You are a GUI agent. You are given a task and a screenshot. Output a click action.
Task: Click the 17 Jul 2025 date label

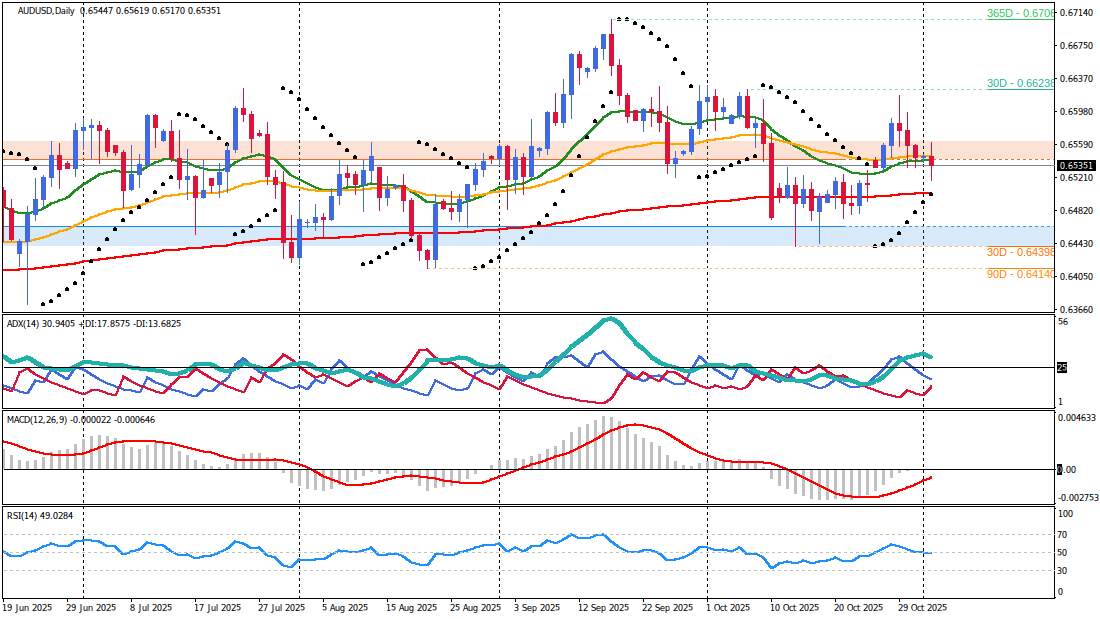(x=217, y=608)
